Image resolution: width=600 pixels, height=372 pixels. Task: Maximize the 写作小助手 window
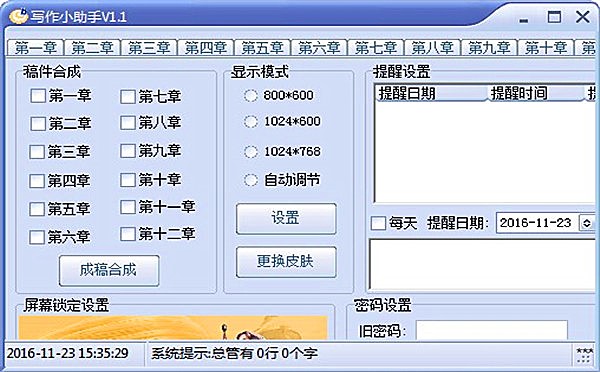(554, 17)
